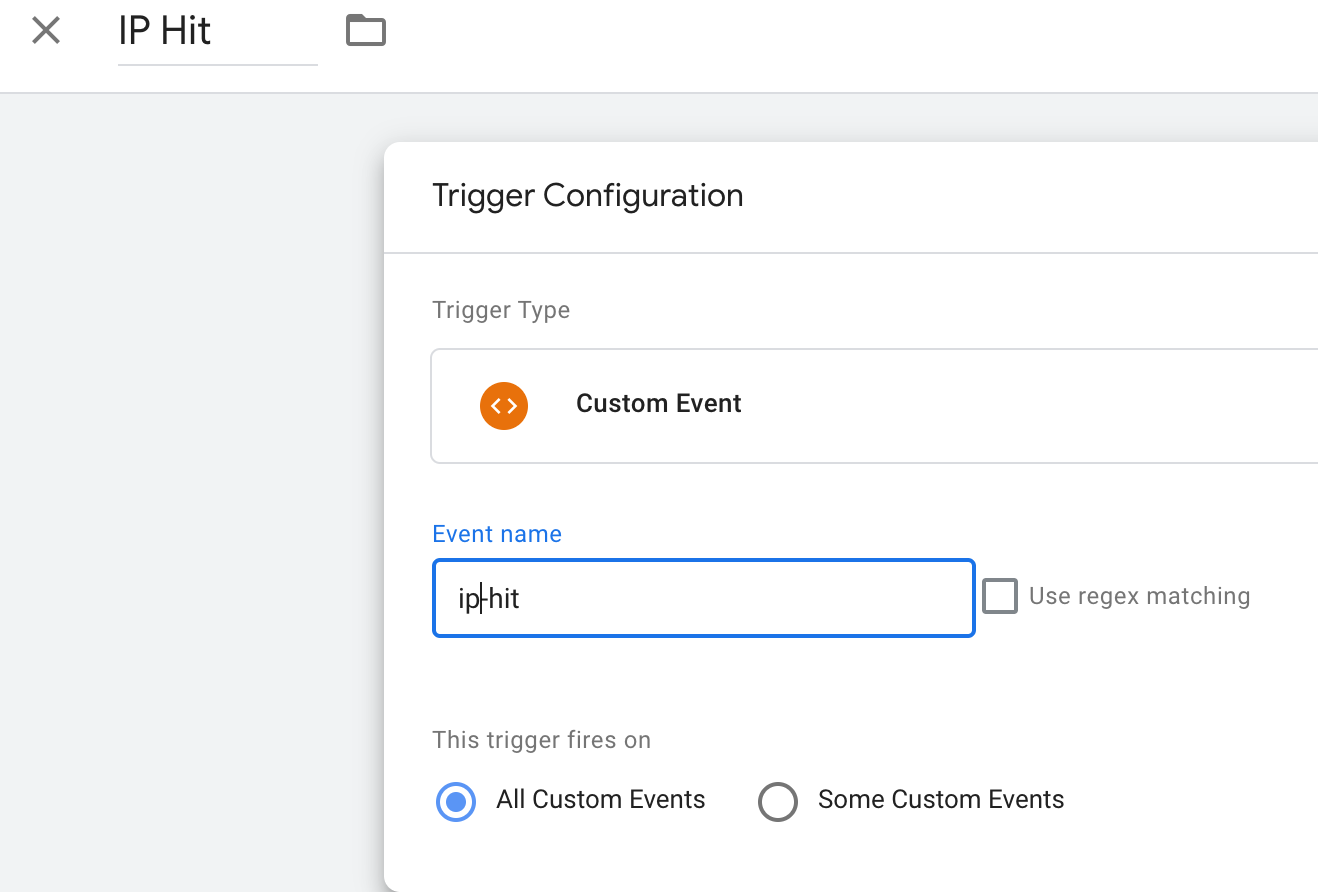Open trigger type chooser via "Custom Event" text
Screen dimensions: 1318x892
(658, 404)
